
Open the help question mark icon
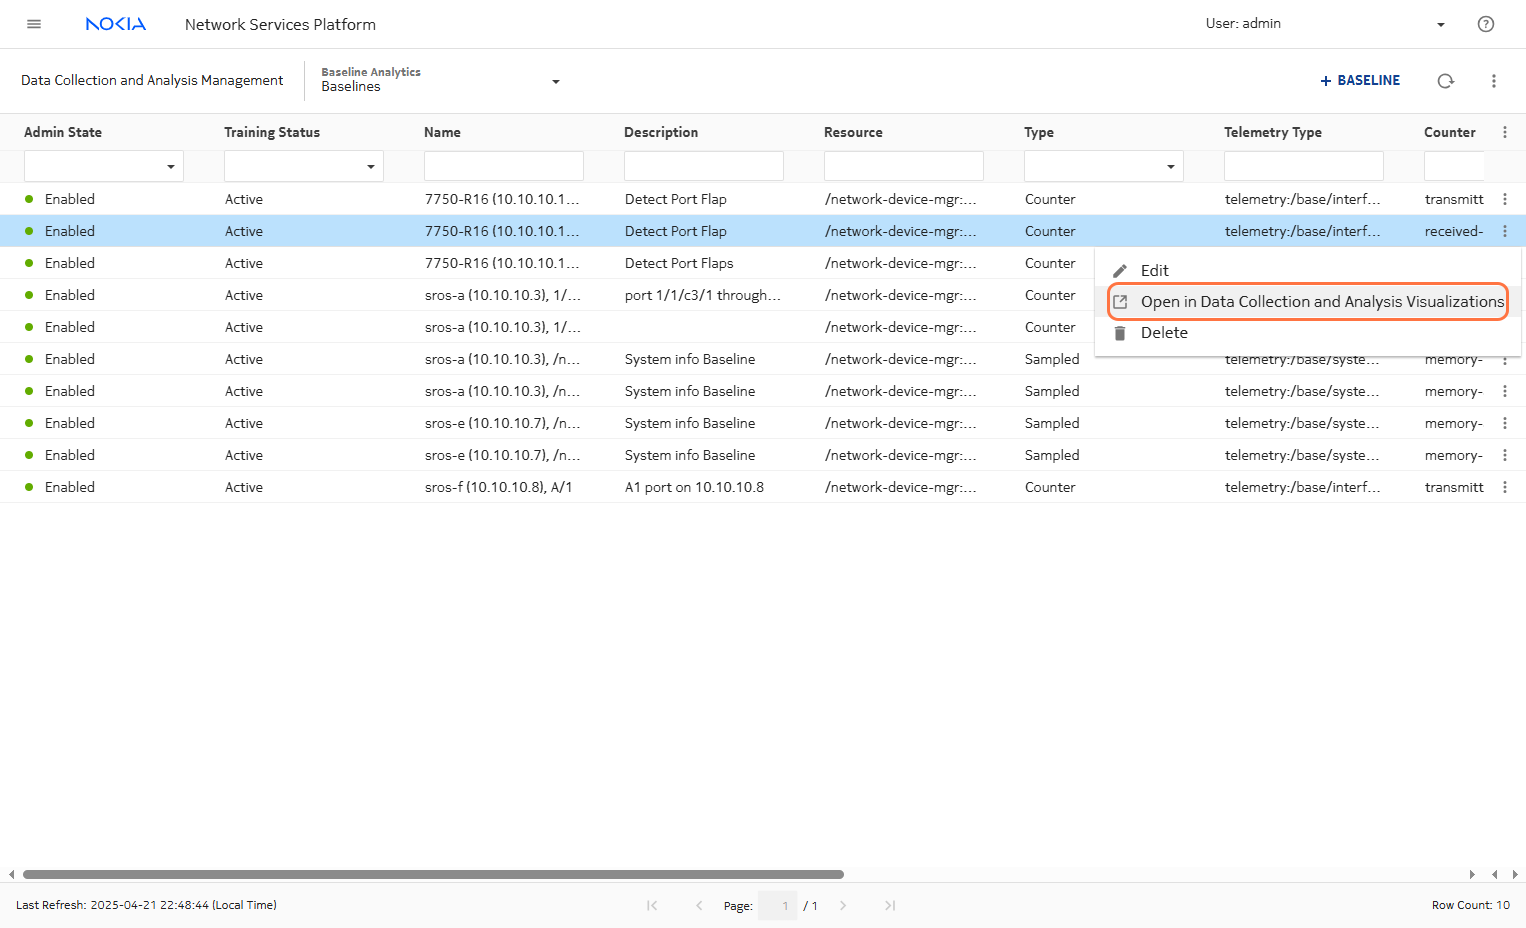(1485, 24)
